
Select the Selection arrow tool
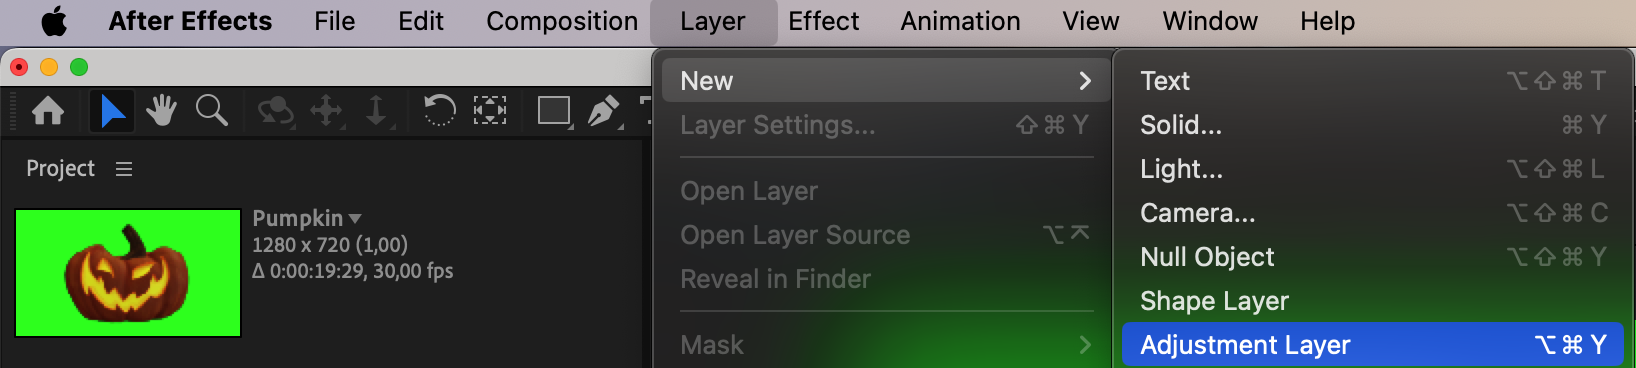pyautogui.click(x=112, y=110)
